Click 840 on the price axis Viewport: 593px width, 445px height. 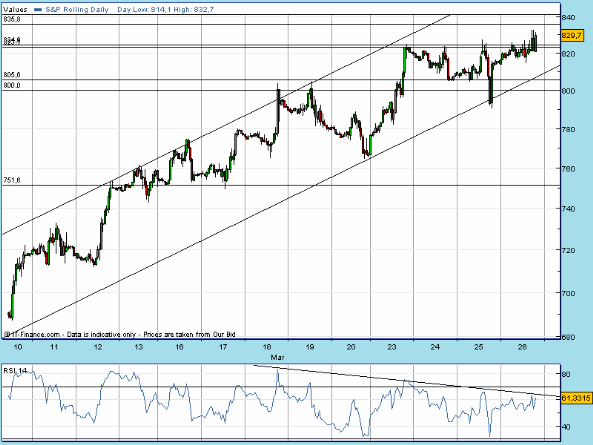pos(568,17)
